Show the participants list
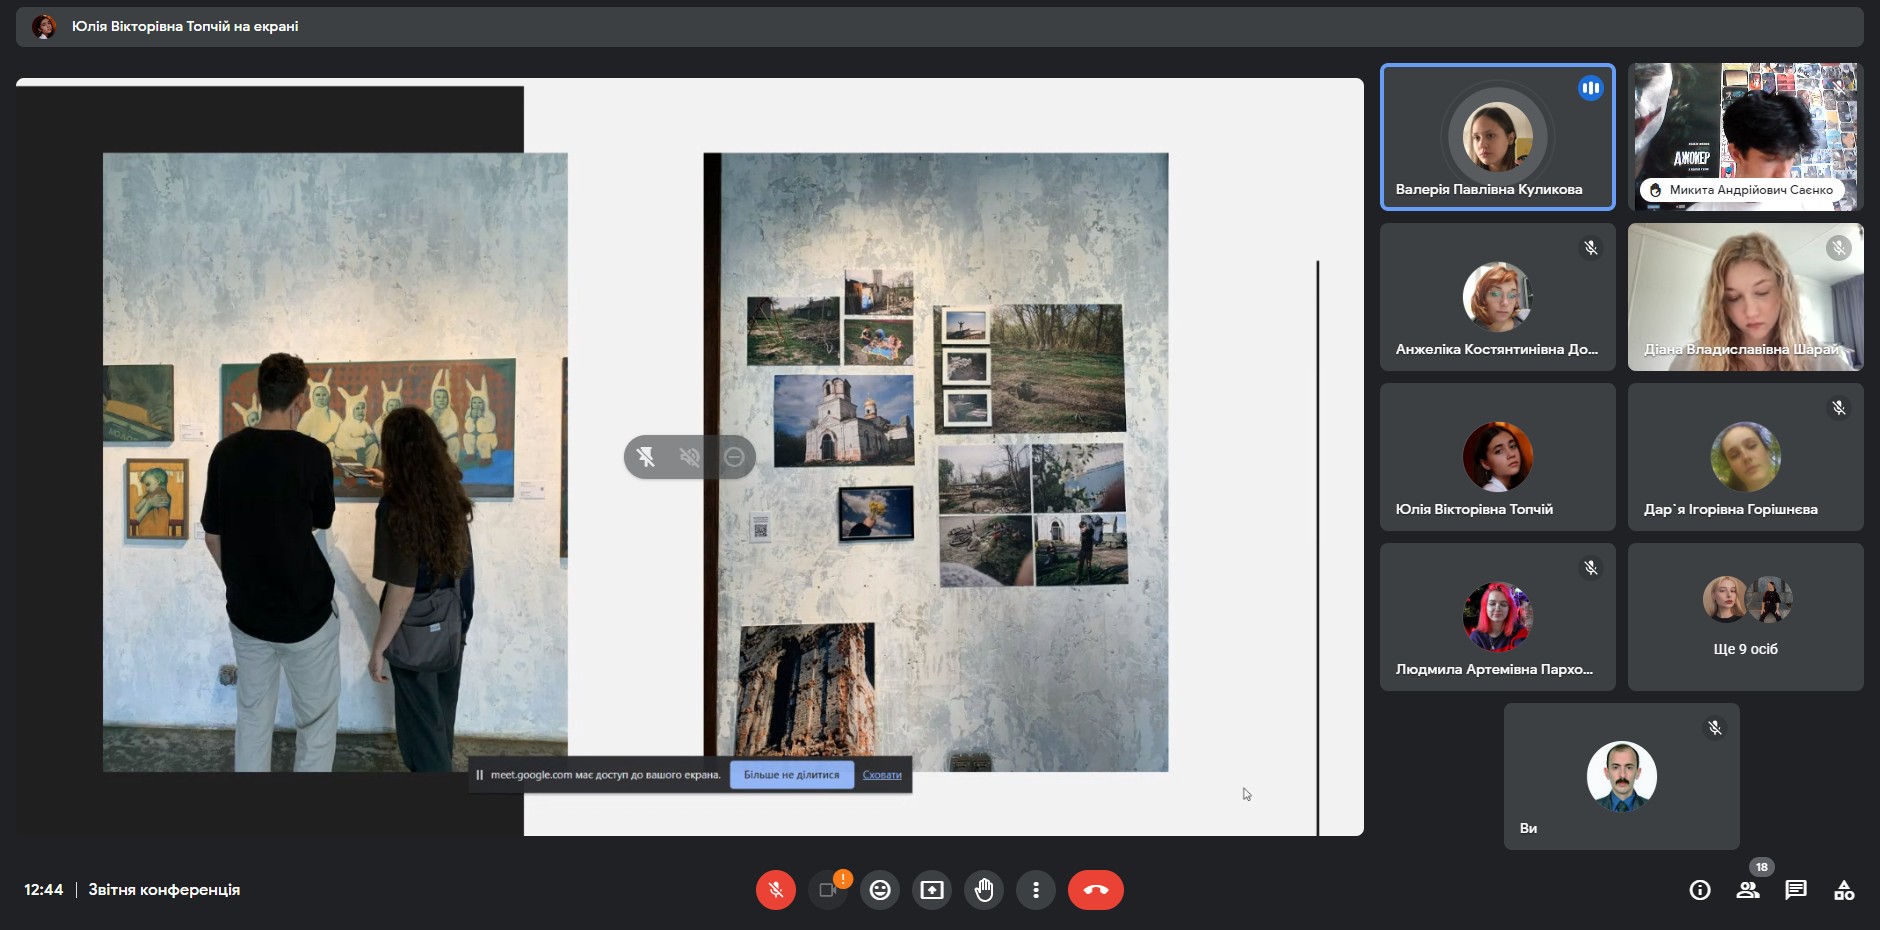The image size is (1880, 930). coord(1748,890)
